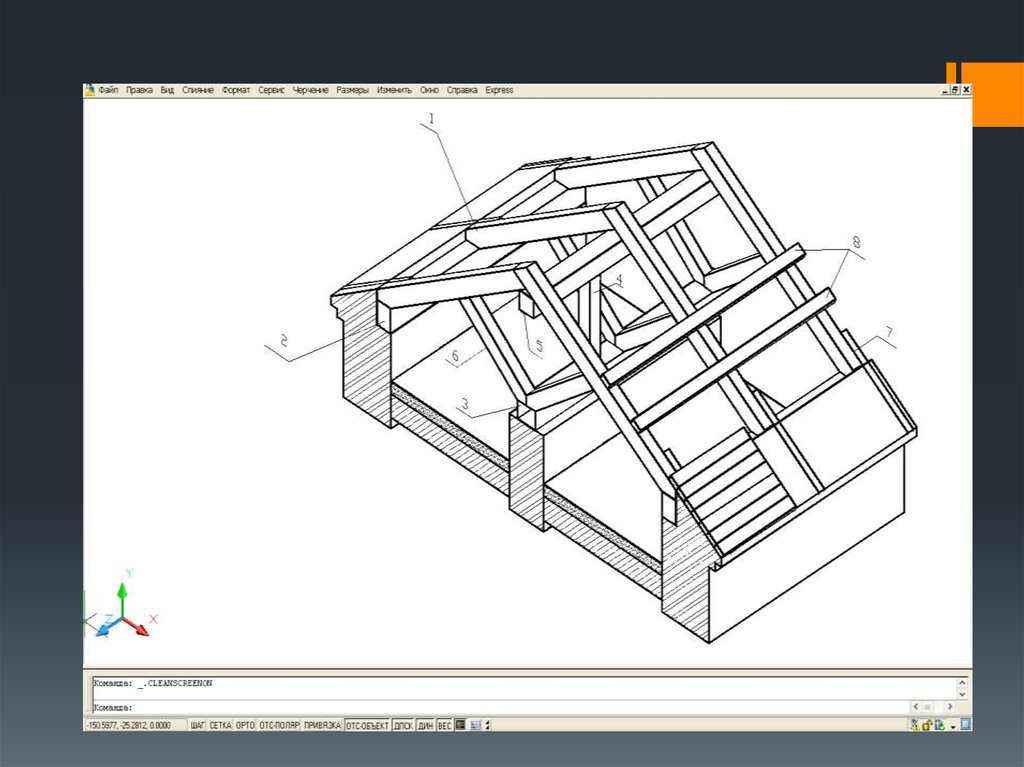1024x767 pixels.
Task: Click the coordinates readout in status bar
Action: [x=129, y=724]
